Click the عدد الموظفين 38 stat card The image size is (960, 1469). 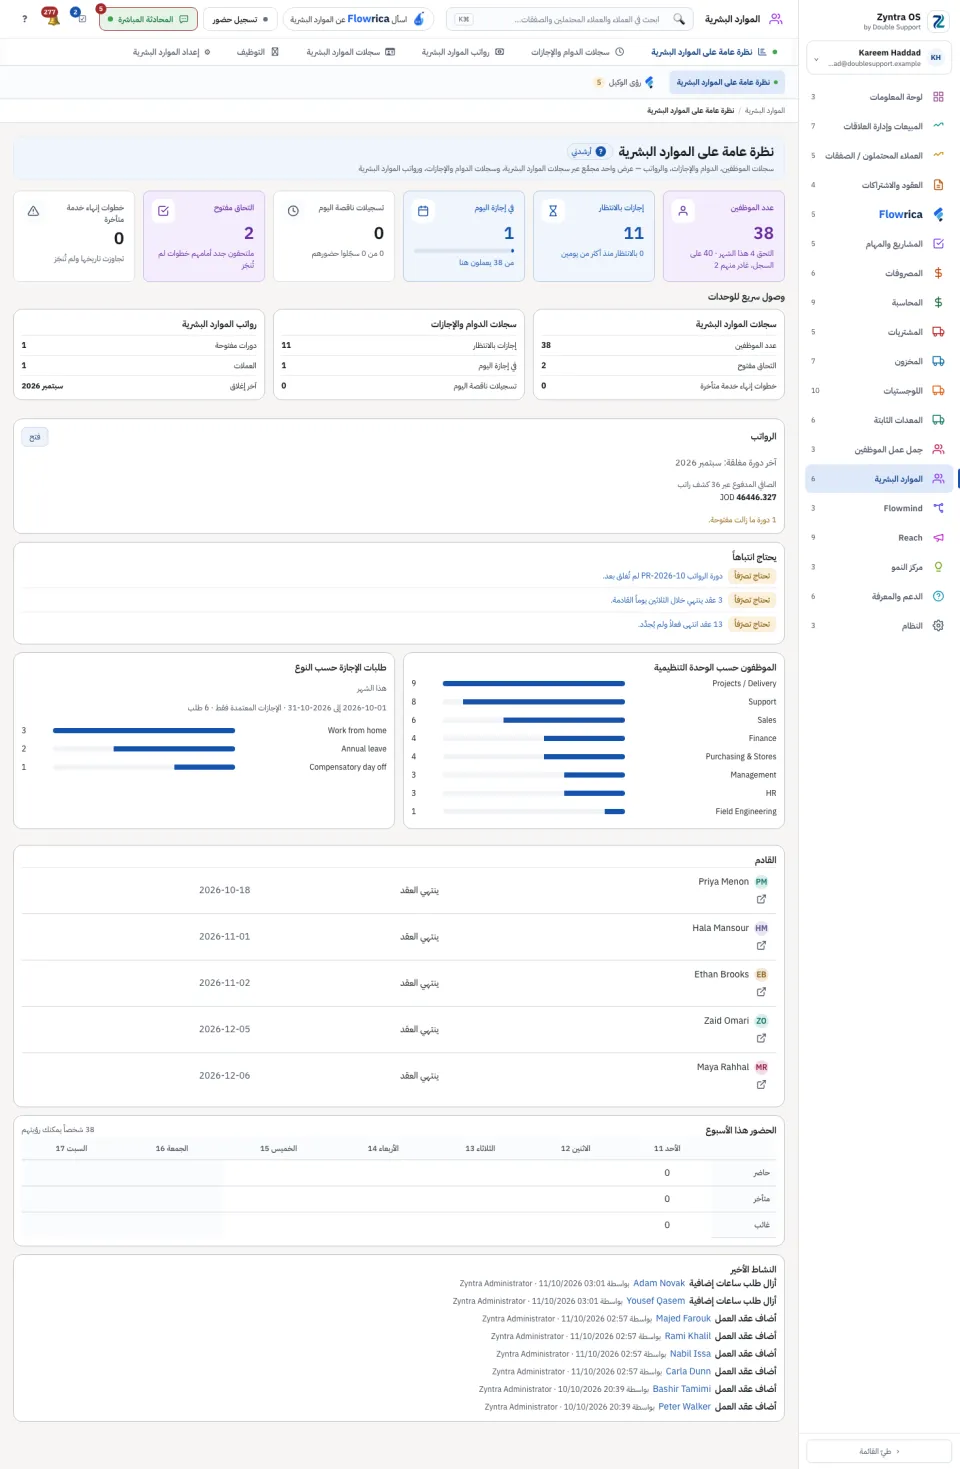pyautogui.click(x=723, y=236)
